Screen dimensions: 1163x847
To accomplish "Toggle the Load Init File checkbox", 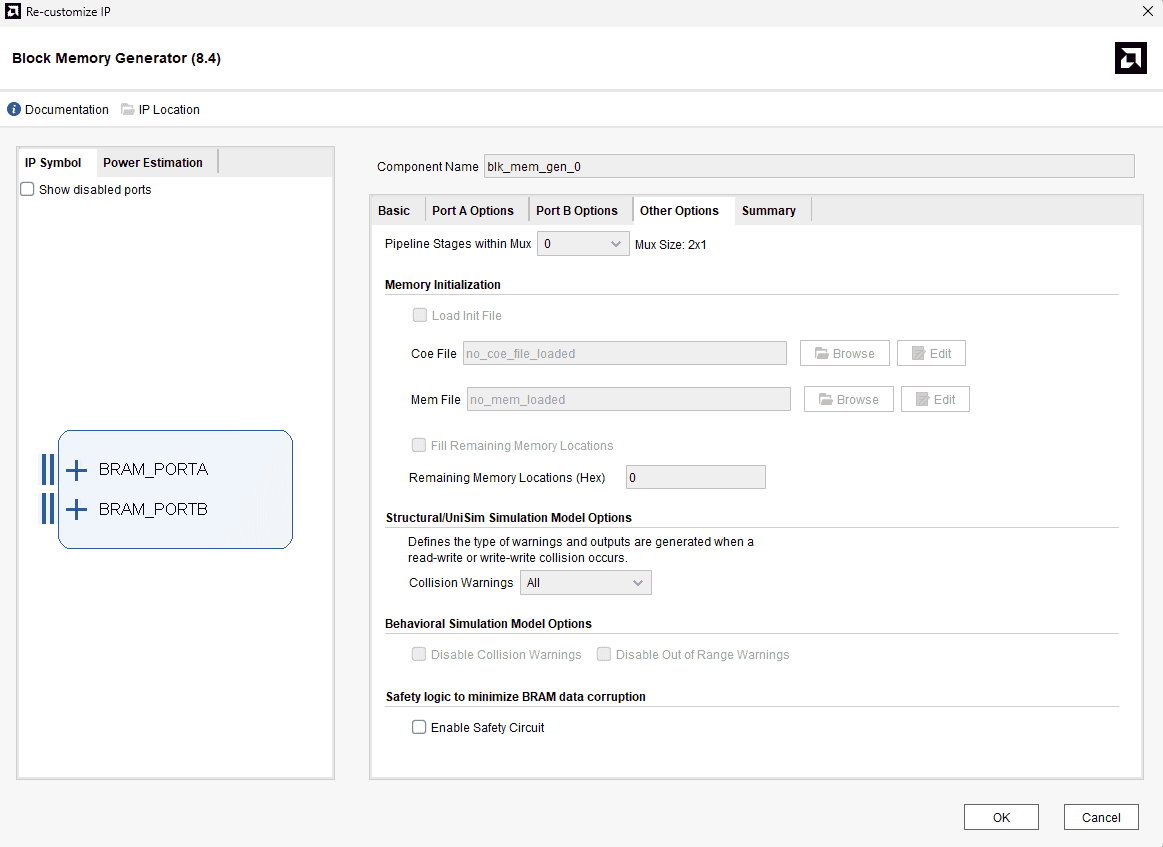I will click(x=420, y=316).
